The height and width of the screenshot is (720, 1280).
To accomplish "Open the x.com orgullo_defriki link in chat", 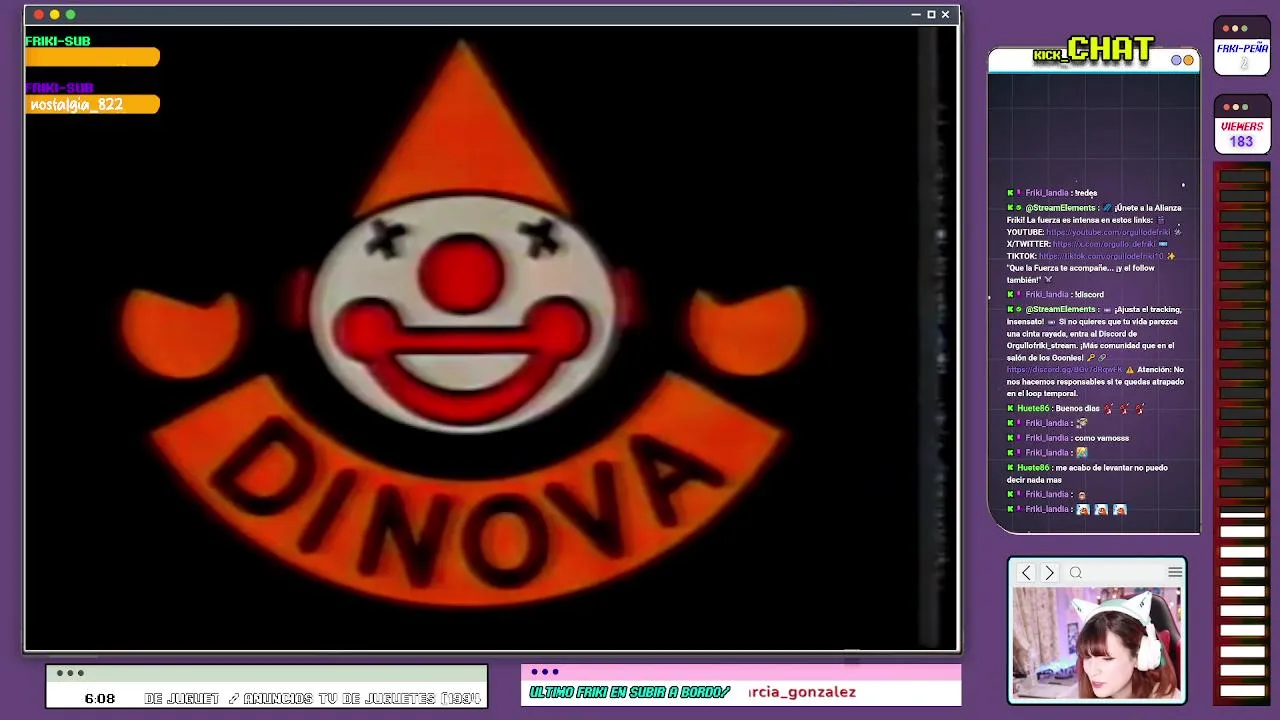I will pos(1104,244).
